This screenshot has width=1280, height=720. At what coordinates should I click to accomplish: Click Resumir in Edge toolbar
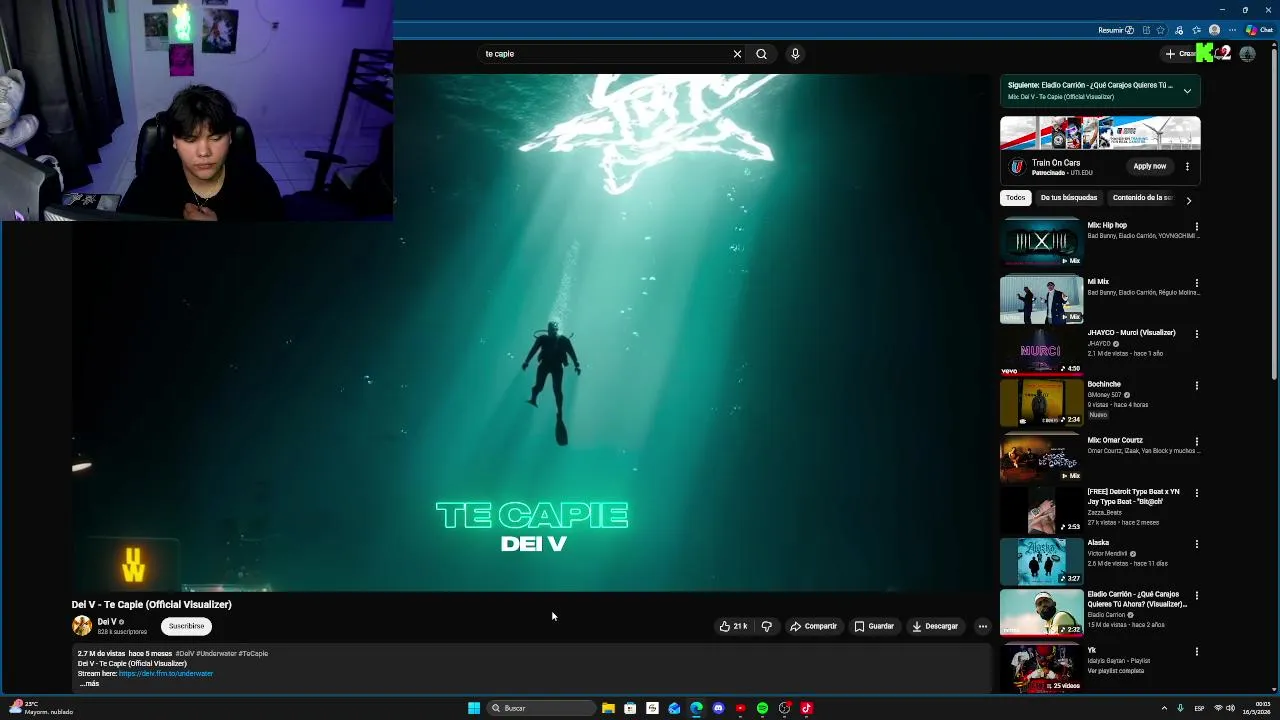coord(1116,30)
